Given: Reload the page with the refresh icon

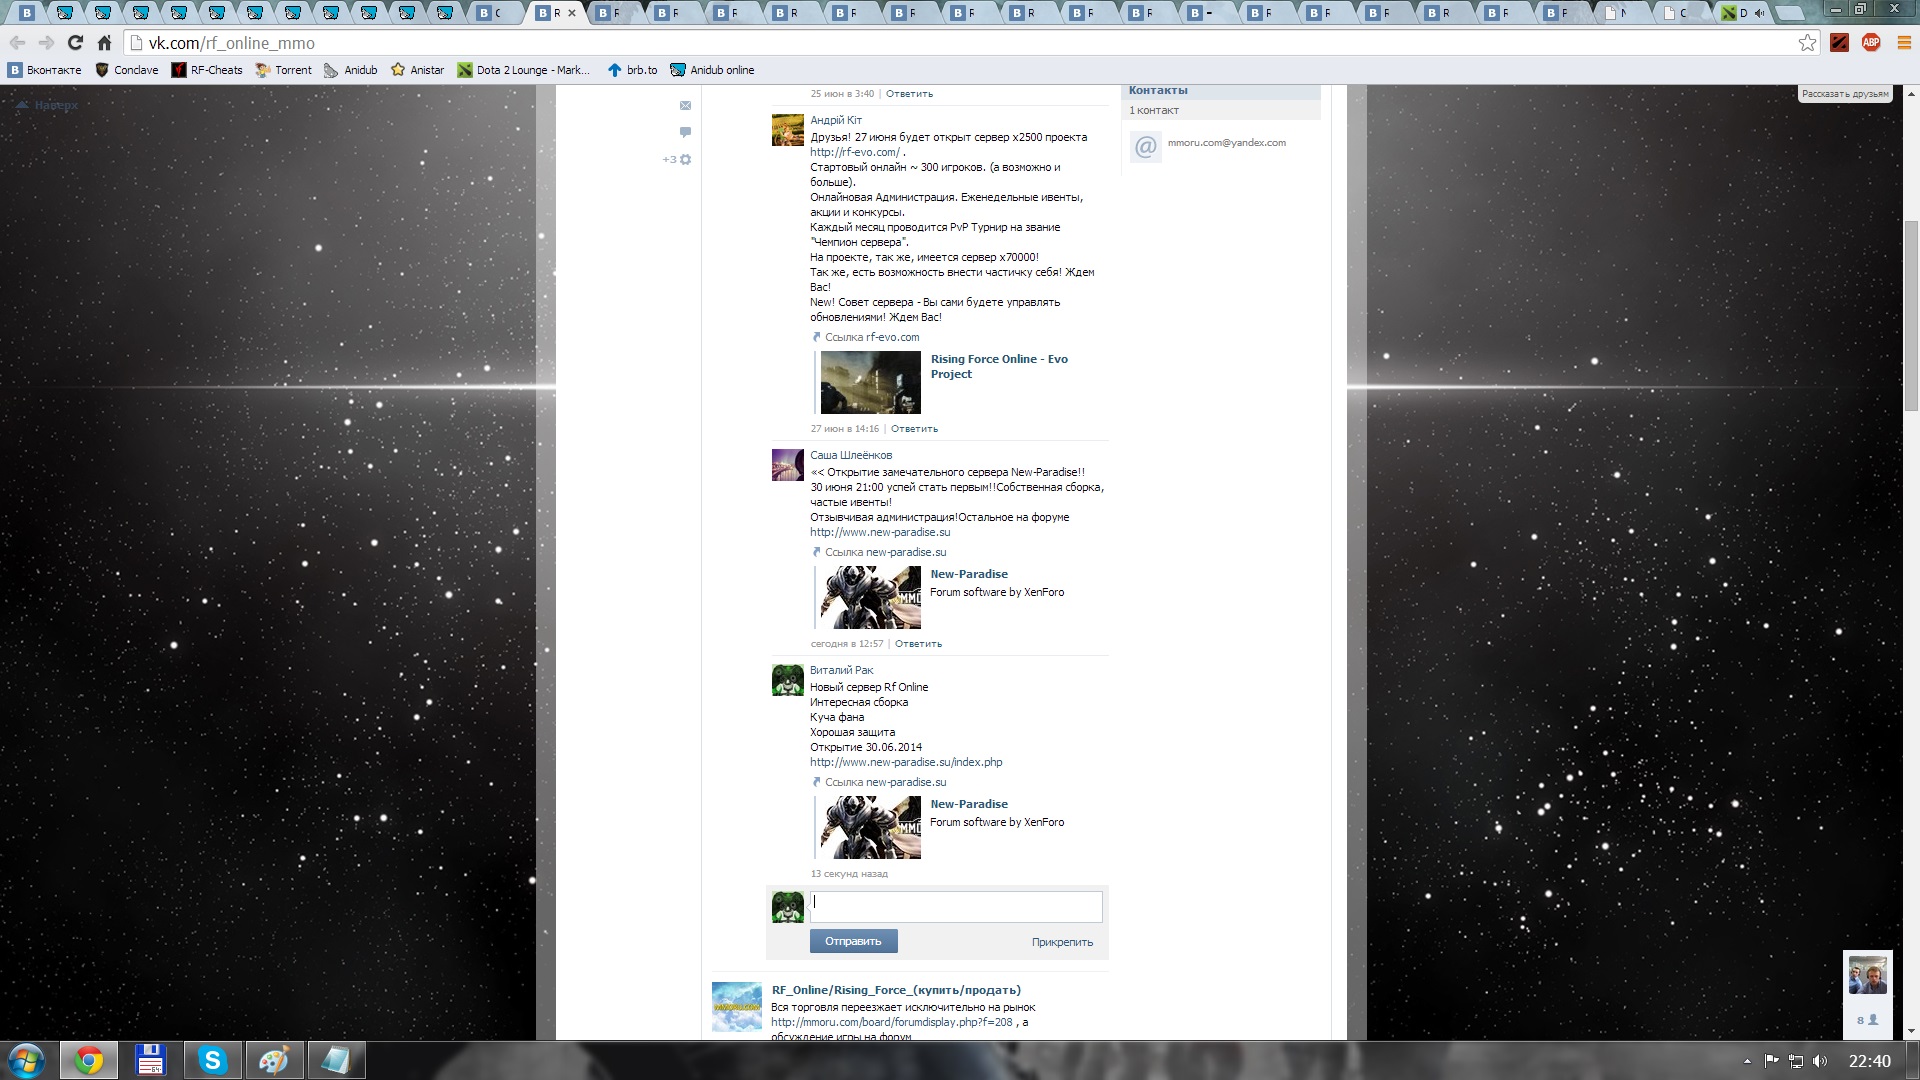Looking at the screenshot, I should click(x=75, y=43).
